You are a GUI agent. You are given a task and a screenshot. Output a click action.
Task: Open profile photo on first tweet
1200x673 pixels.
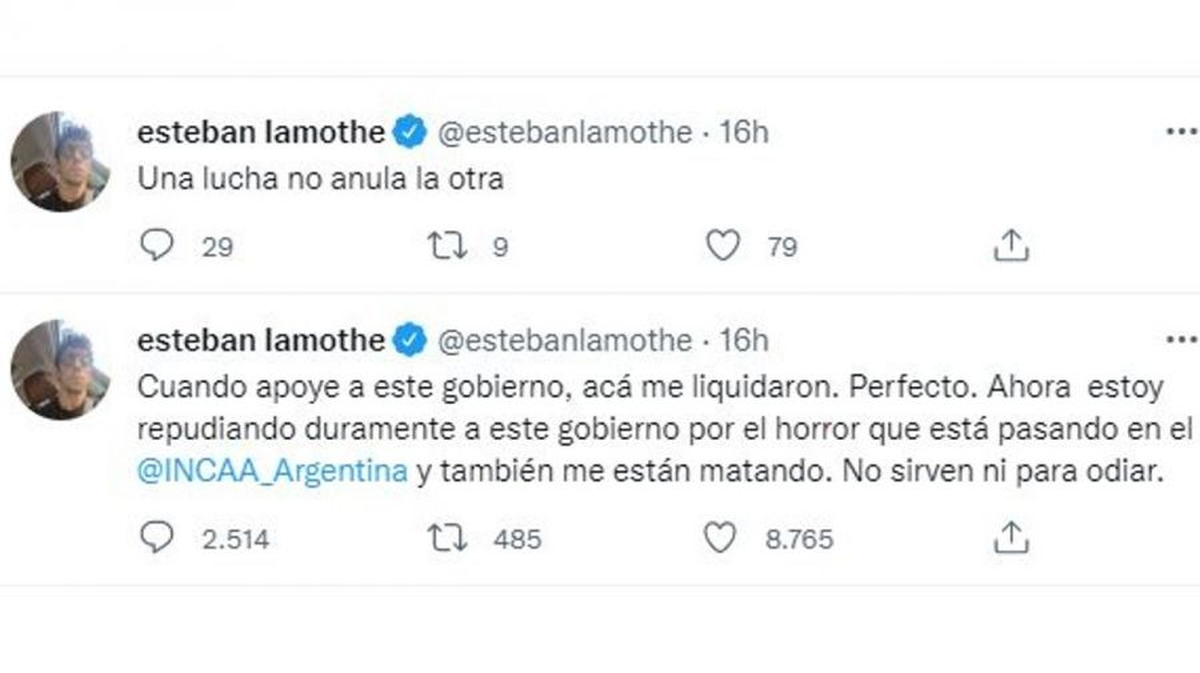[x=60, y=161]
